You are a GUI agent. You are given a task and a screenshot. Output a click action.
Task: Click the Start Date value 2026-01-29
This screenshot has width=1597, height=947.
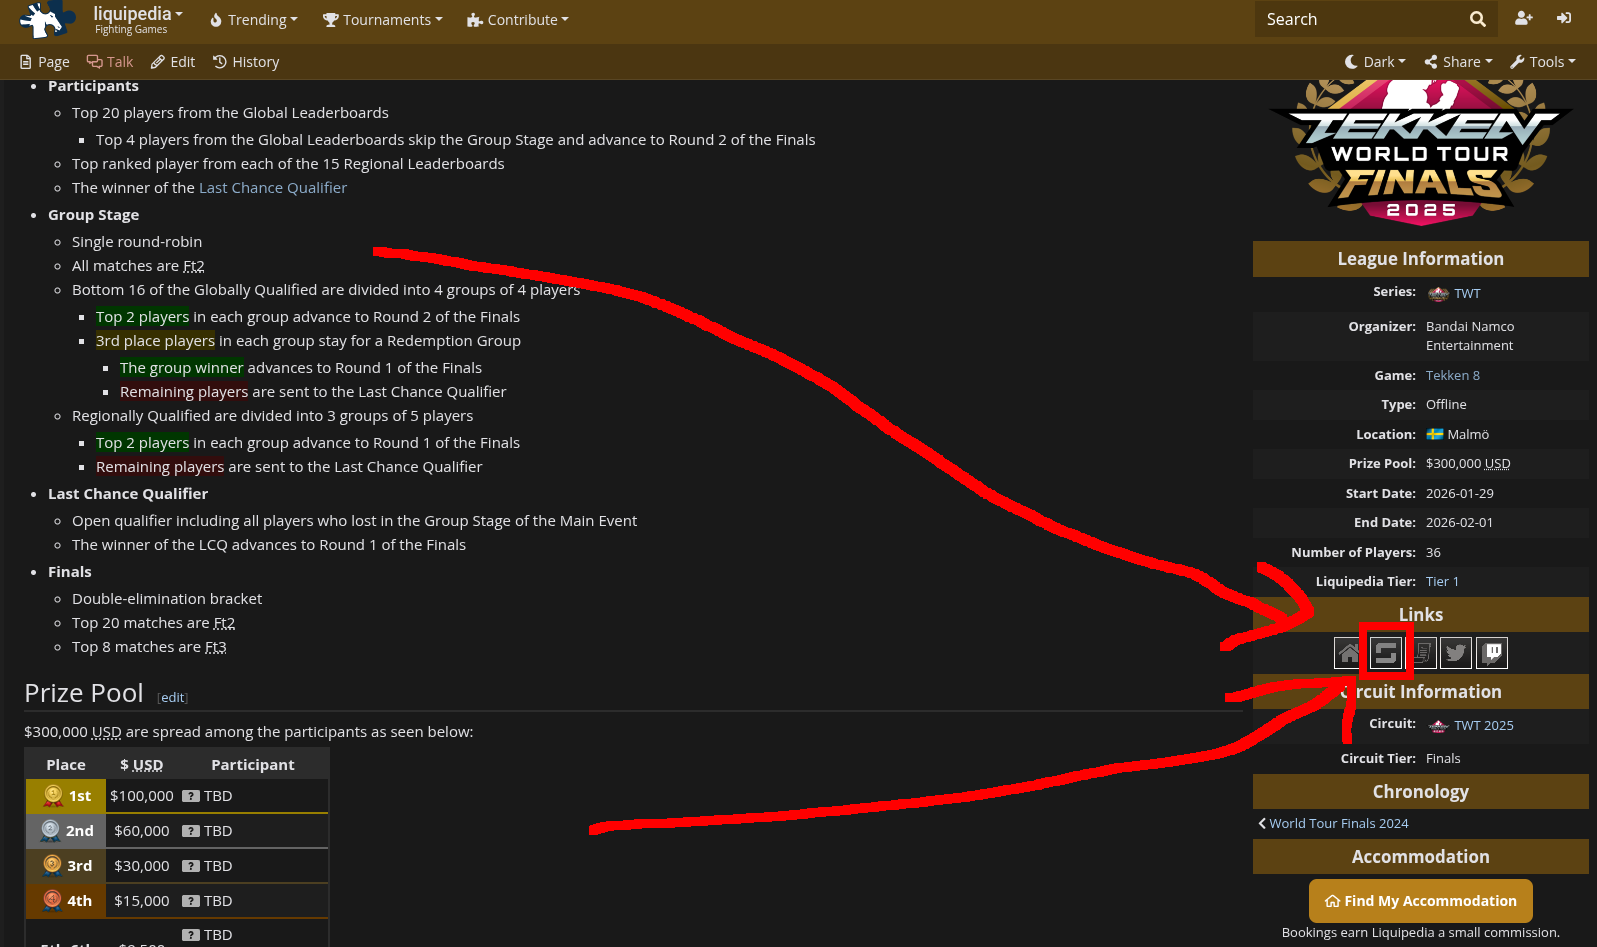[x=1460, y=493]
